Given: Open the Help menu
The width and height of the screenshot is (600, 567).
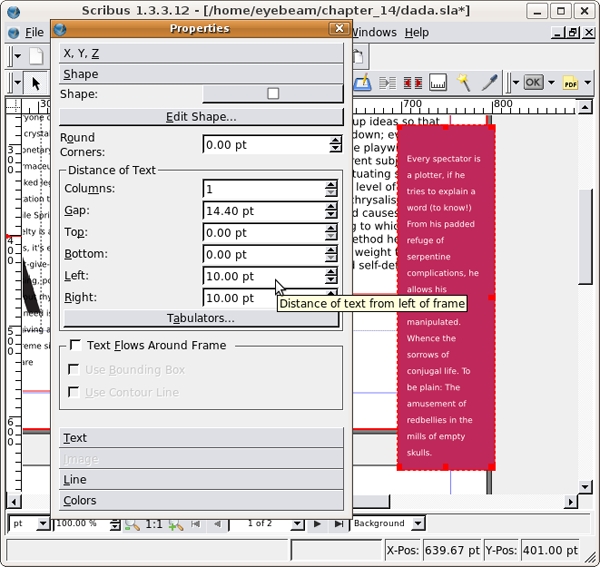Looking at the screenshot, I should coord(416,32).
